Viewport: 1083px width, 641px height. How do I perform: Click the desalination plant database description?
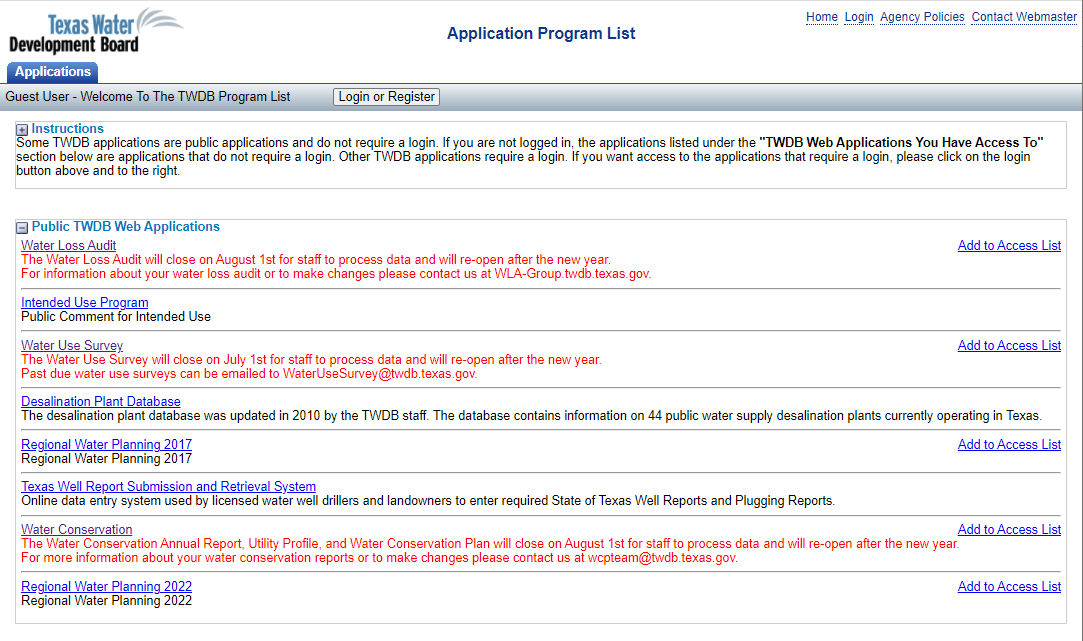tap(531, 416)
